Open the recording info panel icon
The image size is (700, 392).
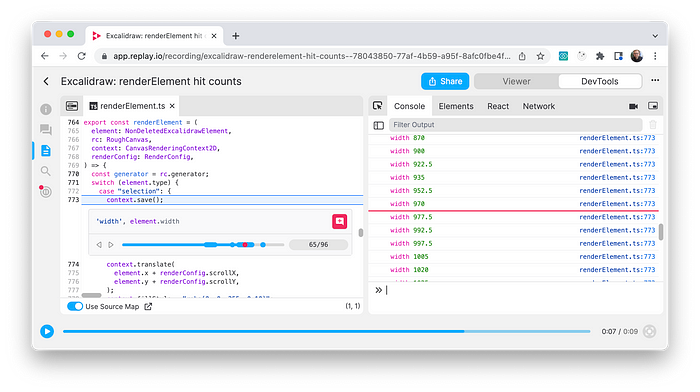tap(46, 109)
